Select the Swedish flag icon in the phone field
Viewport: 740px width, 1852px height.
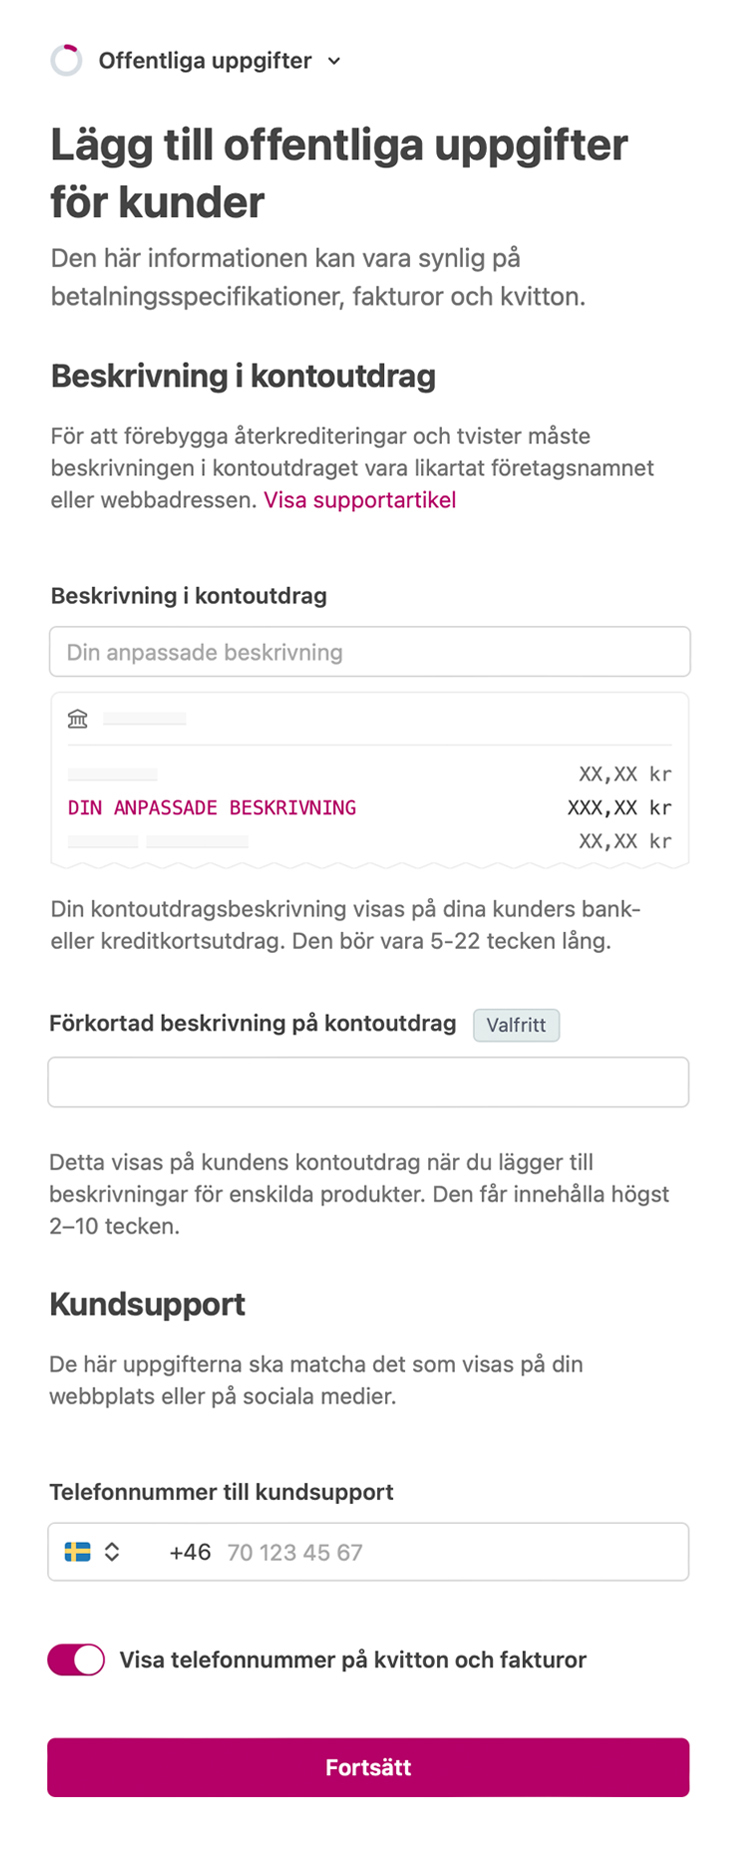point(80,1551)
